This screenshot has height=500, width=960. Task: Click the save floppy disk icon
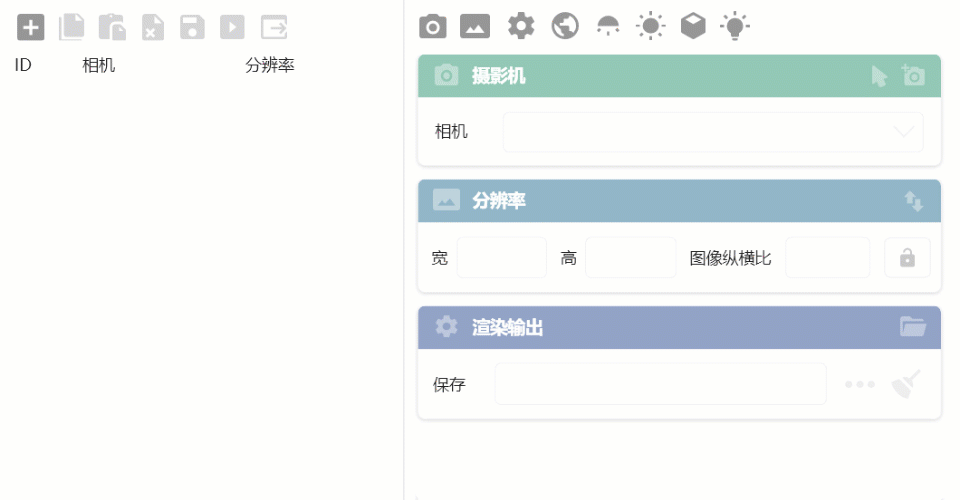(x=192, y=28)
